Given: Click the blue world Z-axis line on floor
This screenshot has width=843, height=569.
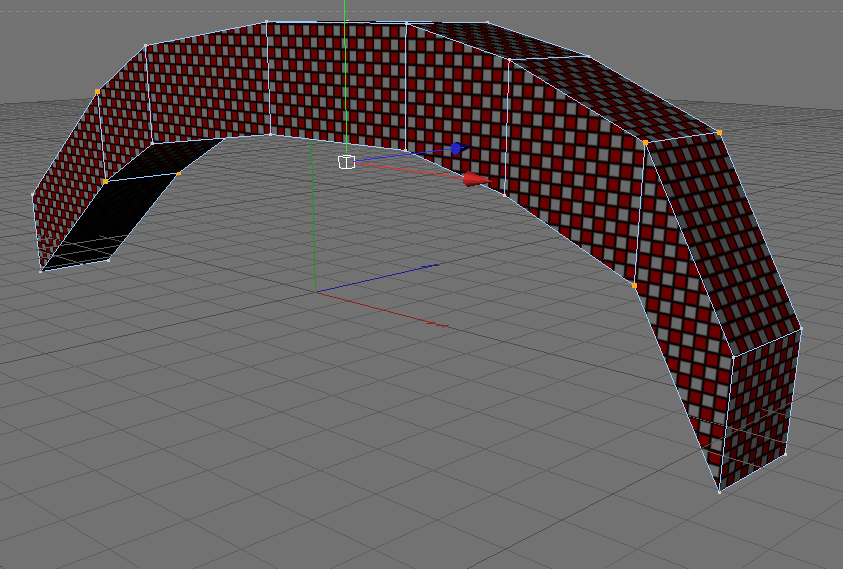Looking at the screenshot, I should coord(376,279).
